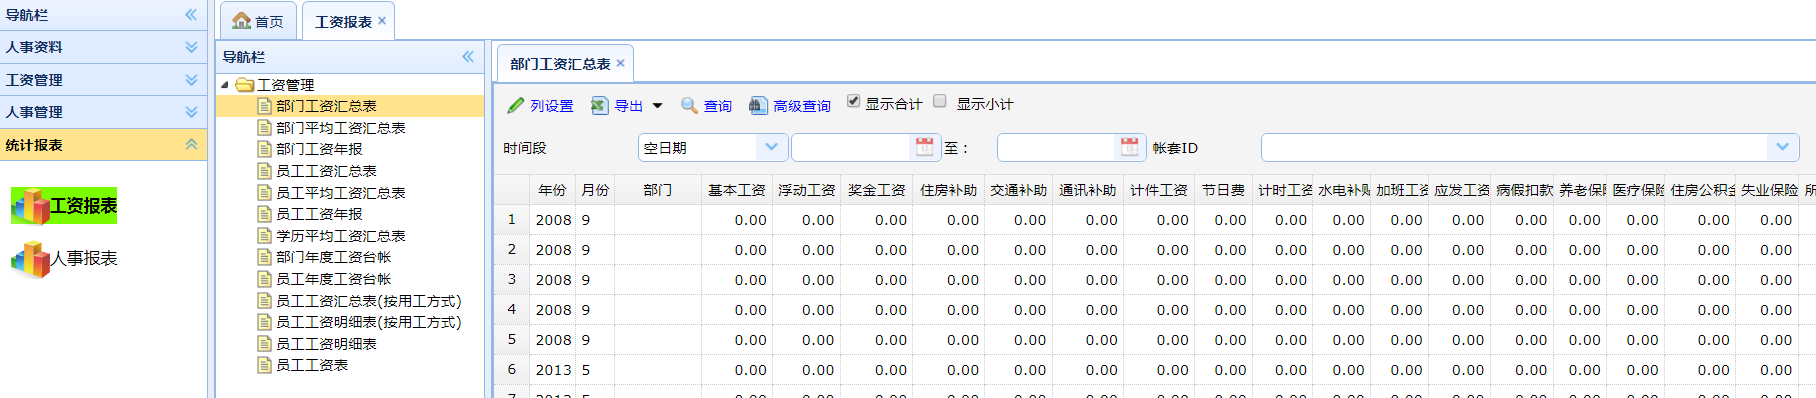Click the 基本工资 column header
1816x398 pixels.
(x=736, y=190)
